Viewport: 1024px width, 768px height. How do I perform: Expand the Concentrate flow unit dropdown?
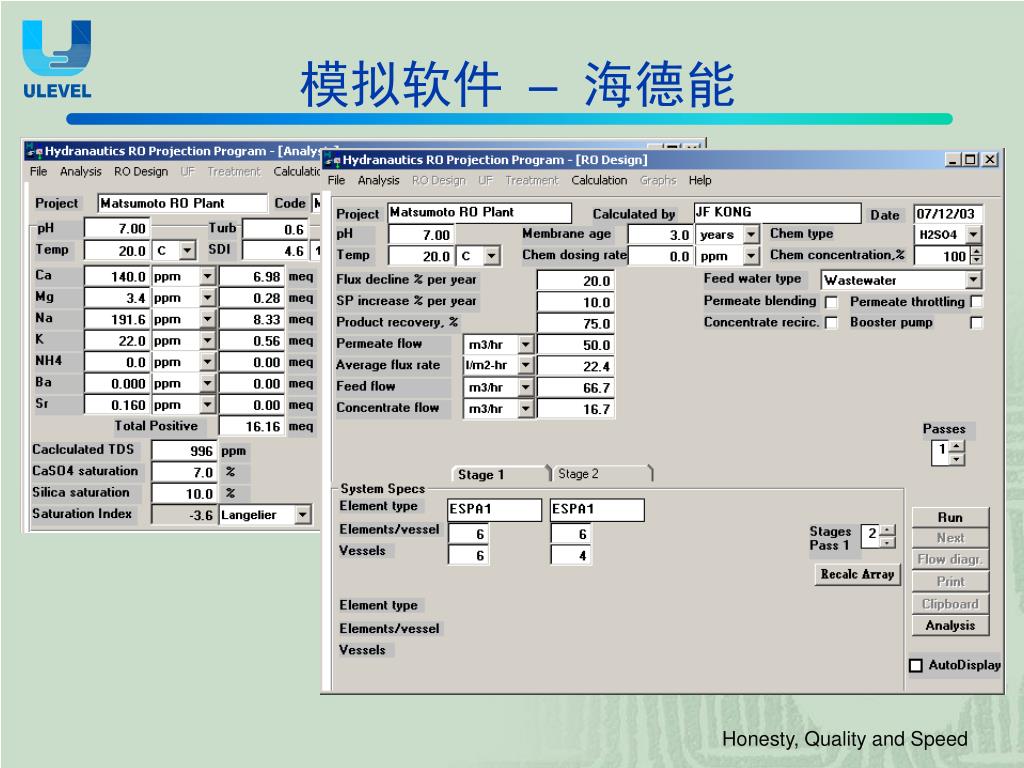point(526,409)
